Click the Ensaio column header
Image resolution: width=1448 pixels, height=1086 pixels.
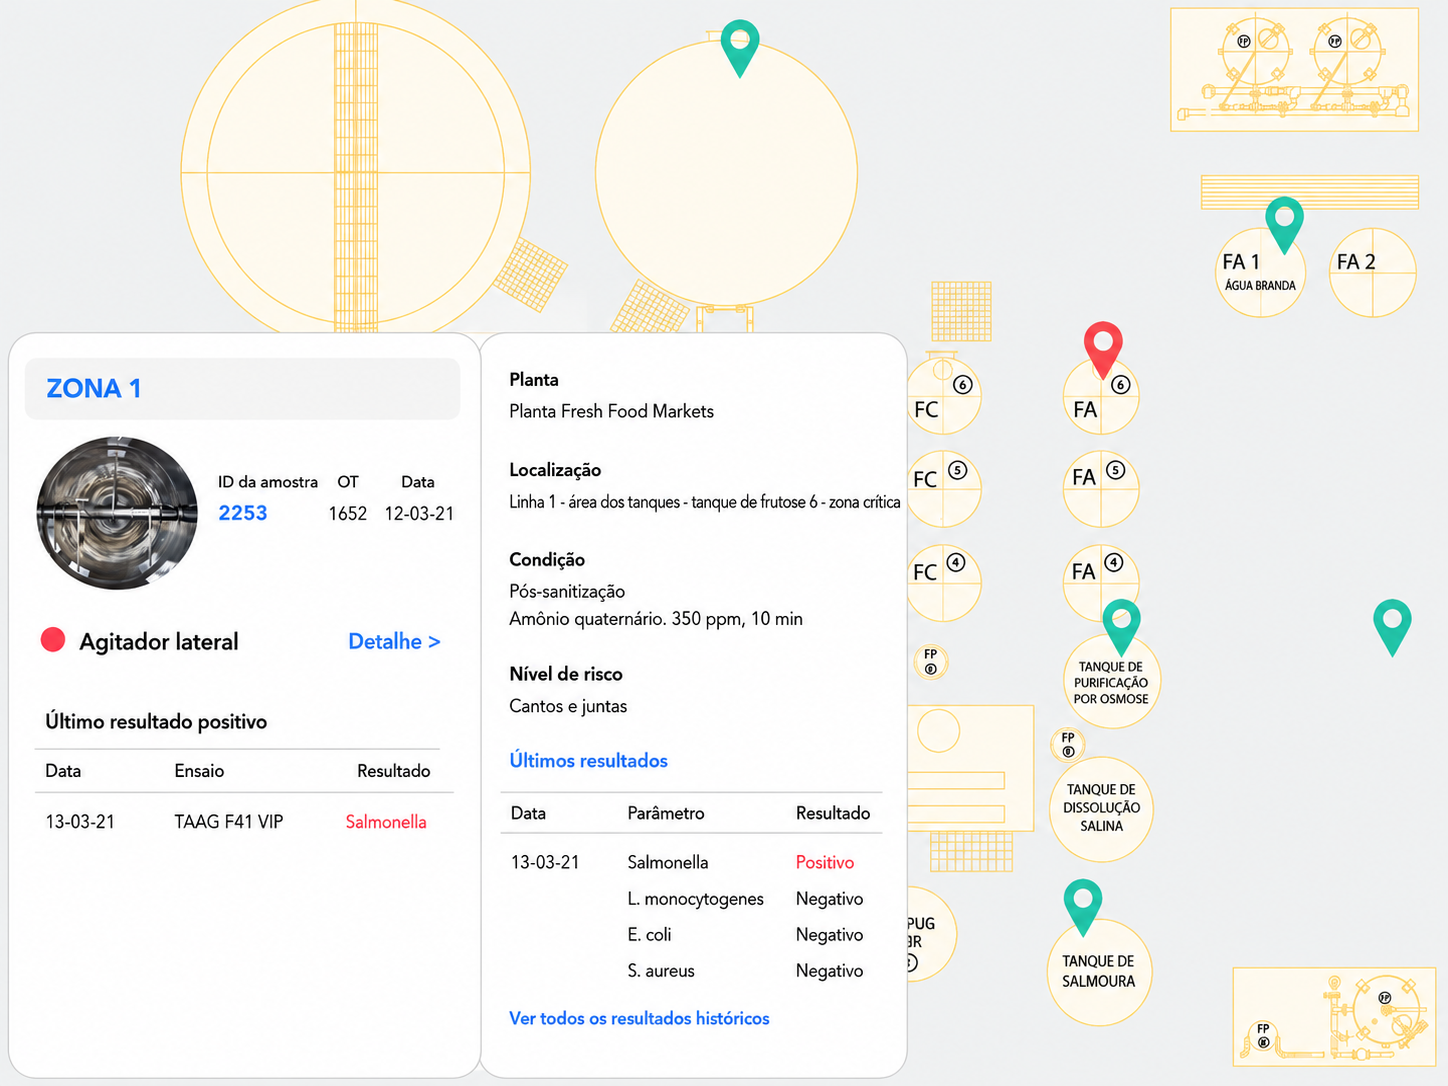click(x=199, y=771)
